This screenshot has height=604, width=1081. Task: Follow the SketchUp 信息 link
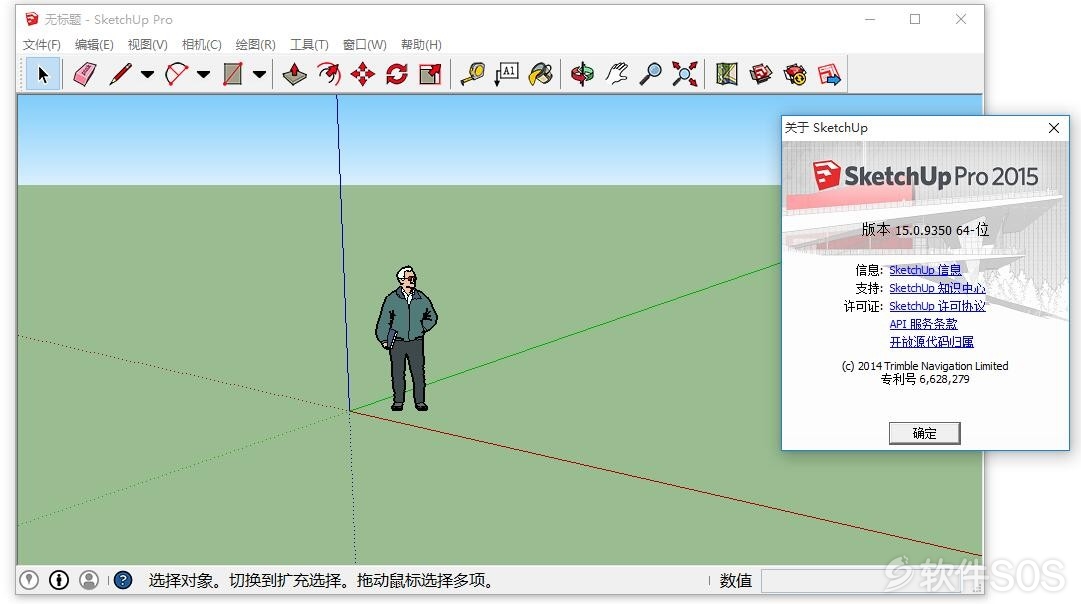click(925, 270)
